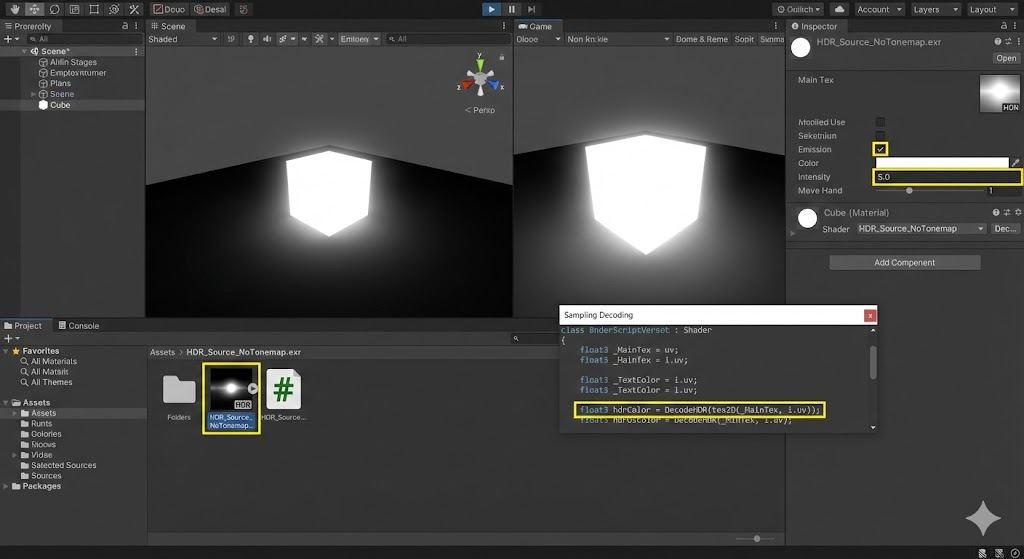Open the custom editor tools icon
The image size is (1024, 559).
134,9
